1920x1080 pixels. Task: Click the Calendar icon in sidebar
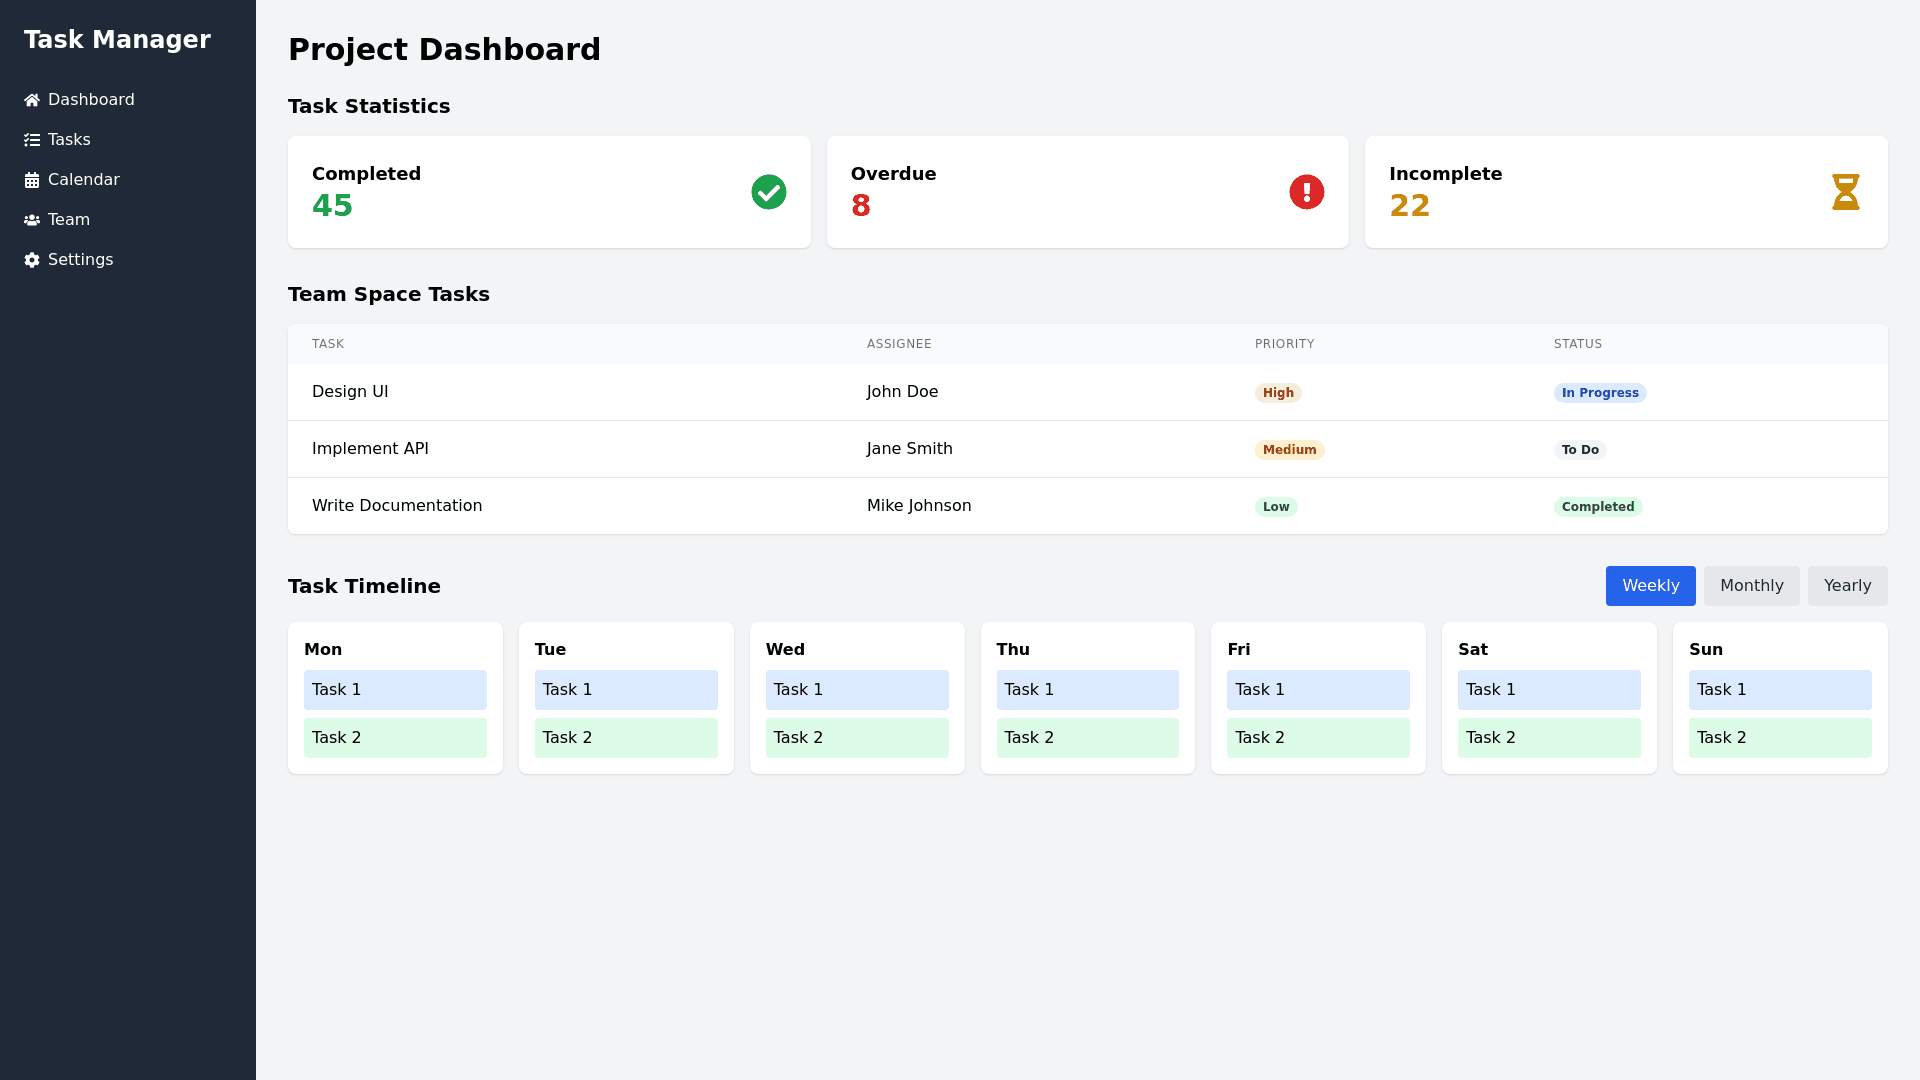[x=32, y=180]
